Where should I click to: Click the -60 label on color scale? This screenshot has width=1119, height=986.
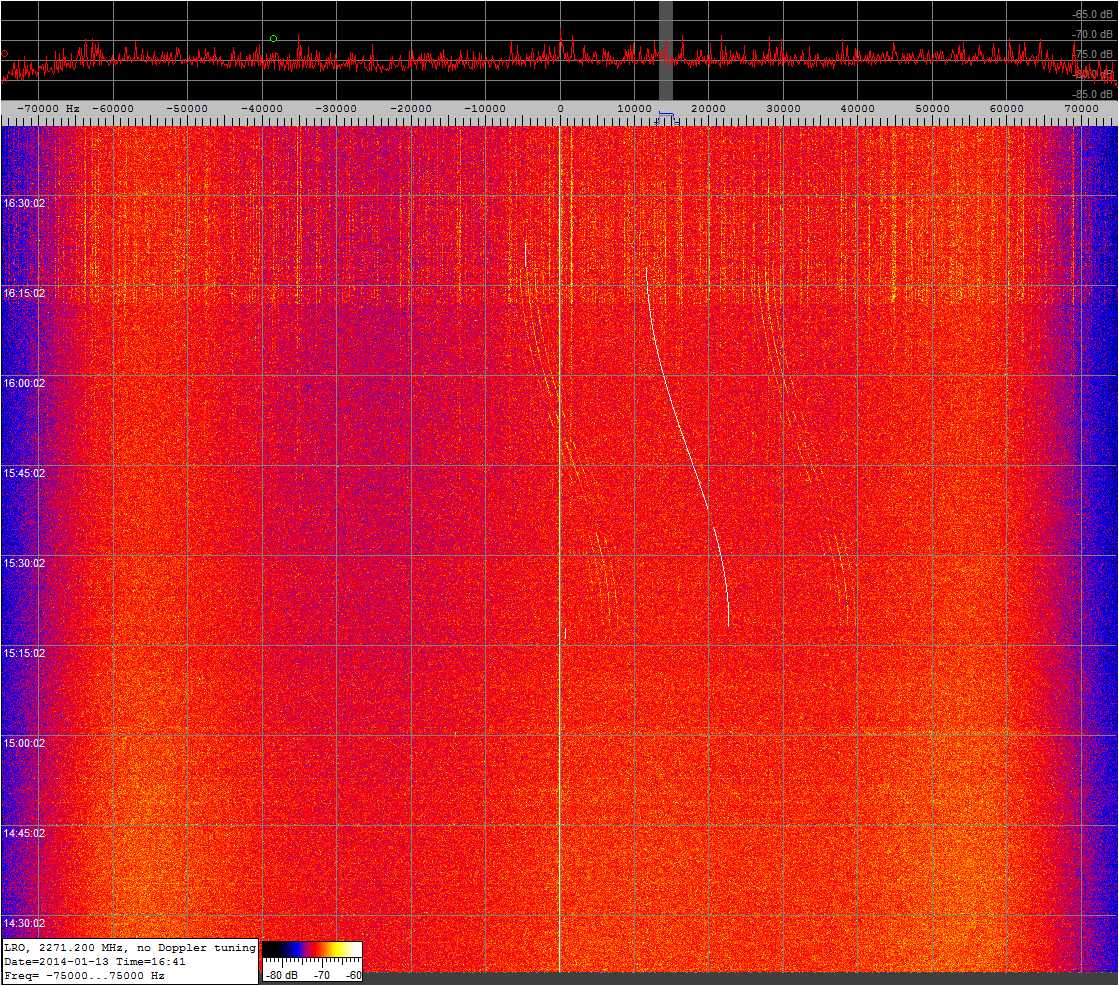(352, 974)
